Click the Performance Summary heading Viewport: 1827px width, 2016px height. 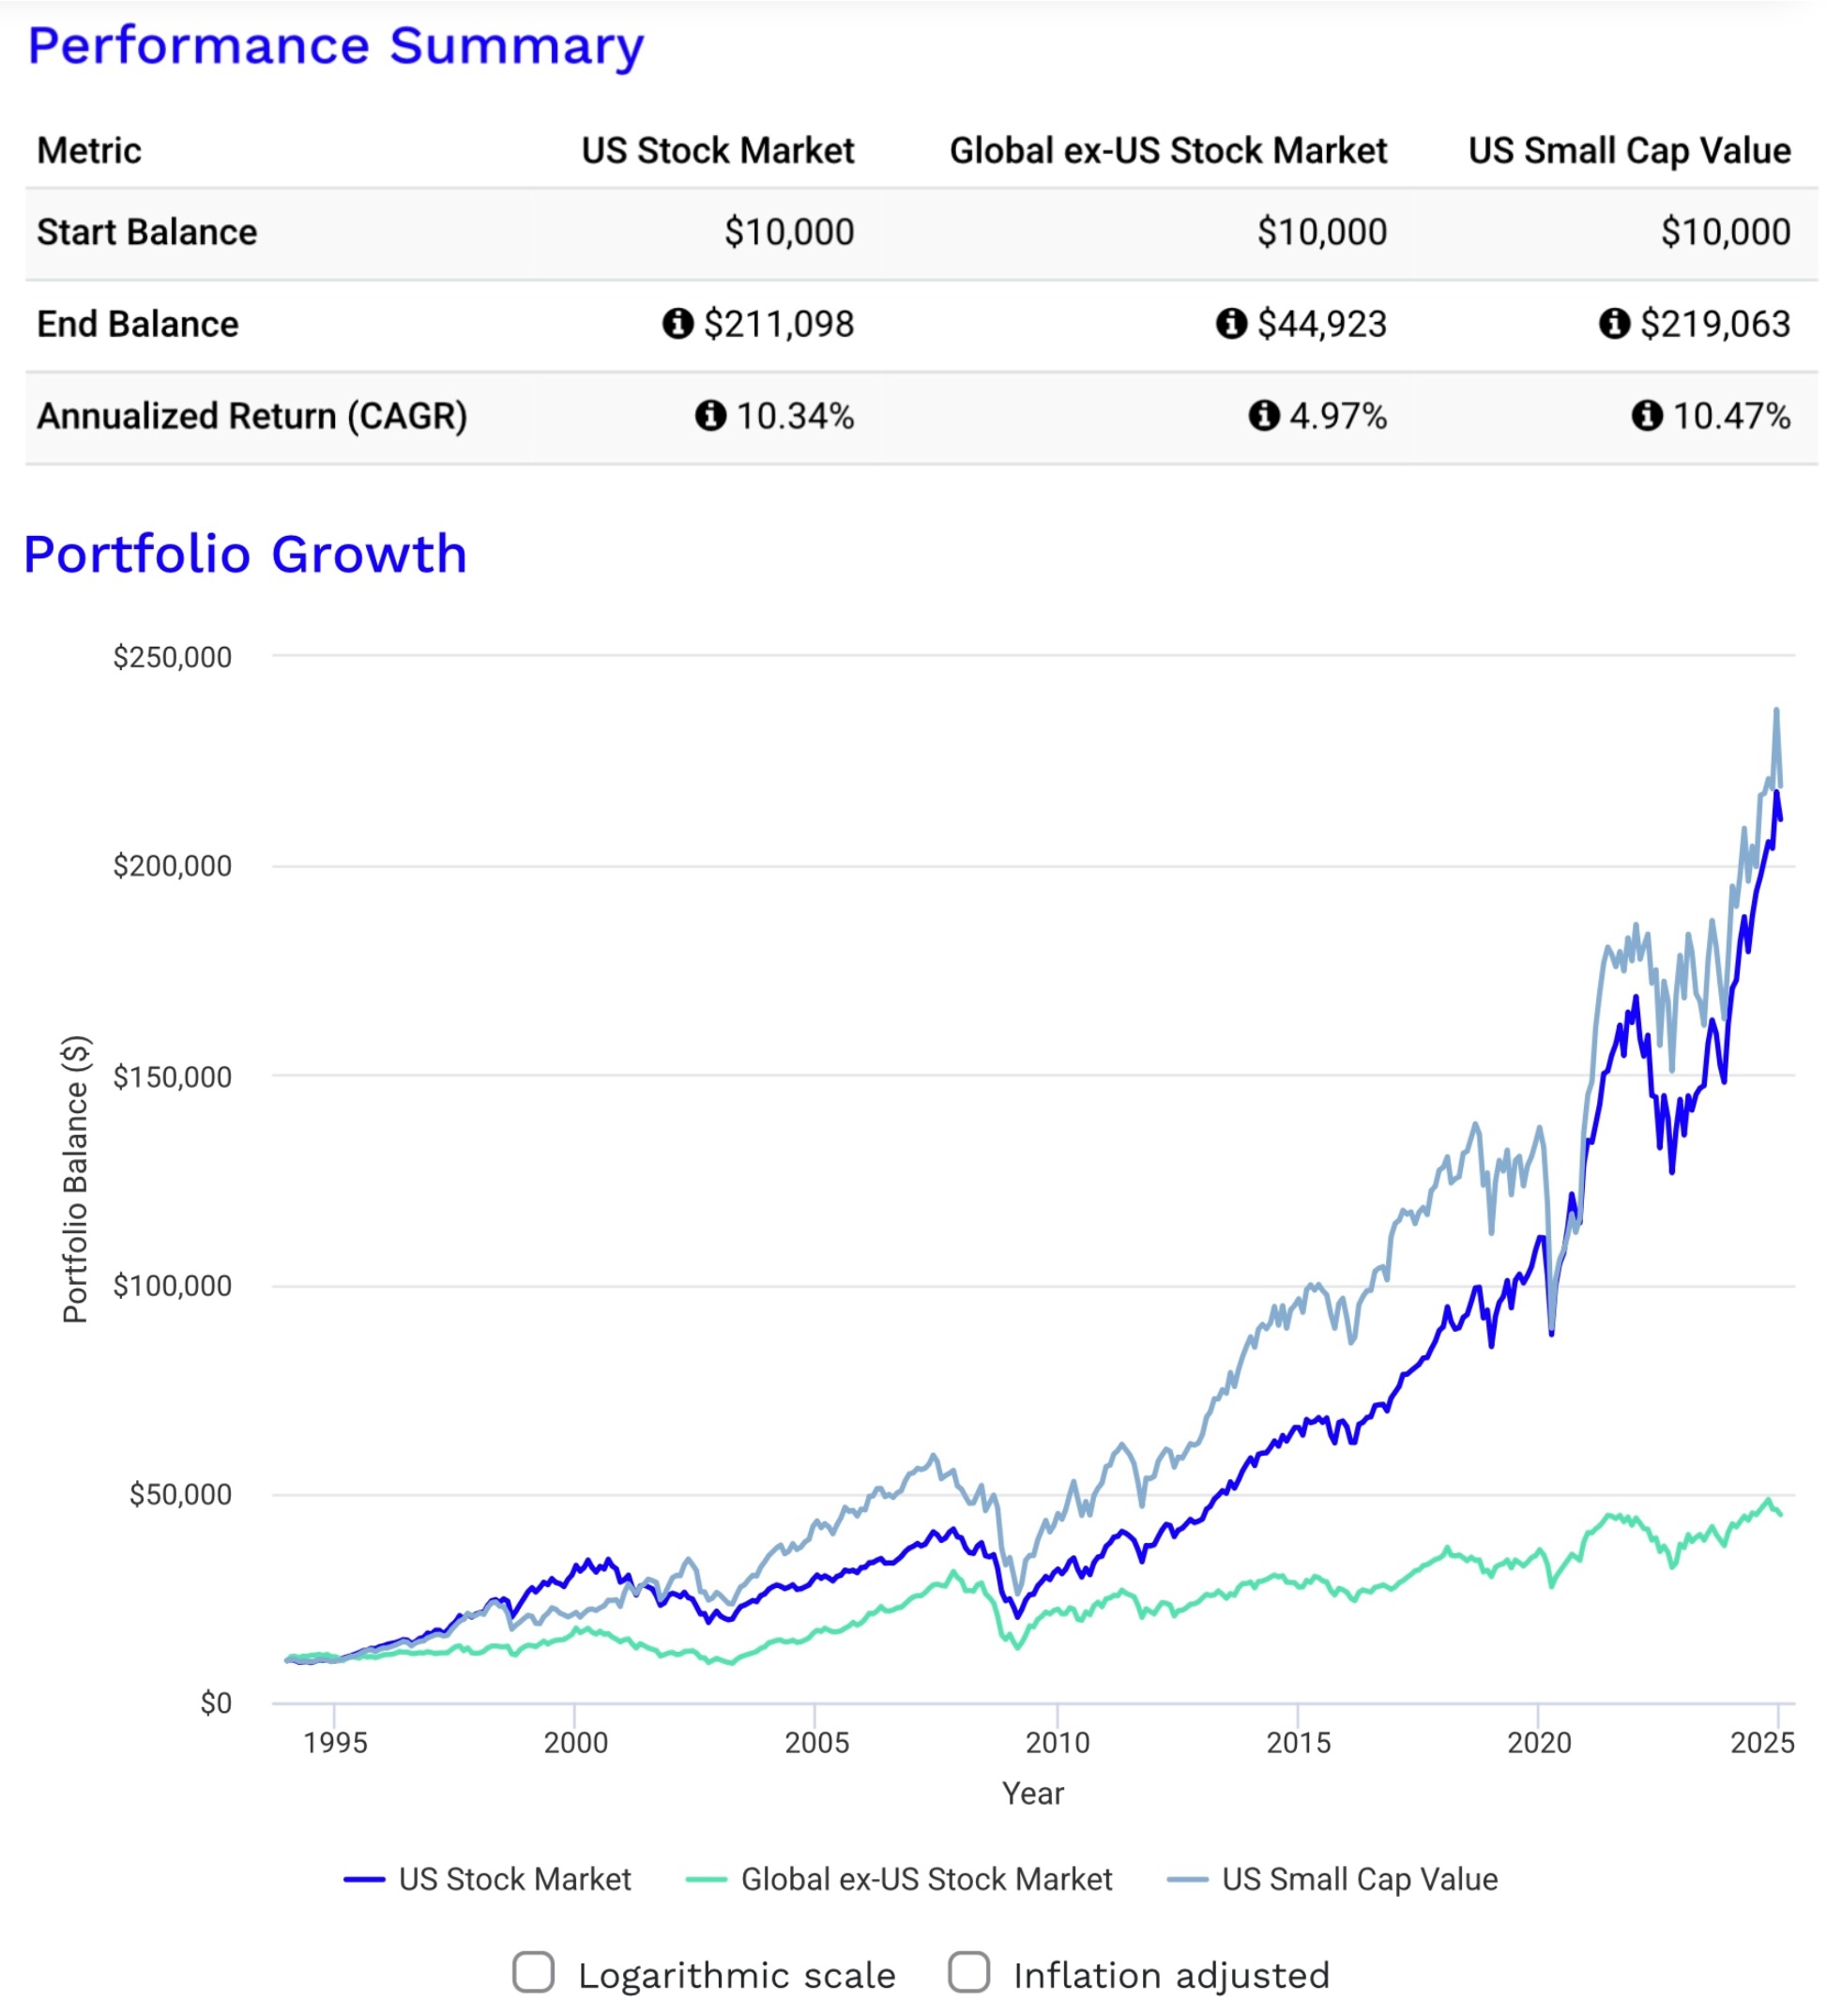tap(335, 46)
